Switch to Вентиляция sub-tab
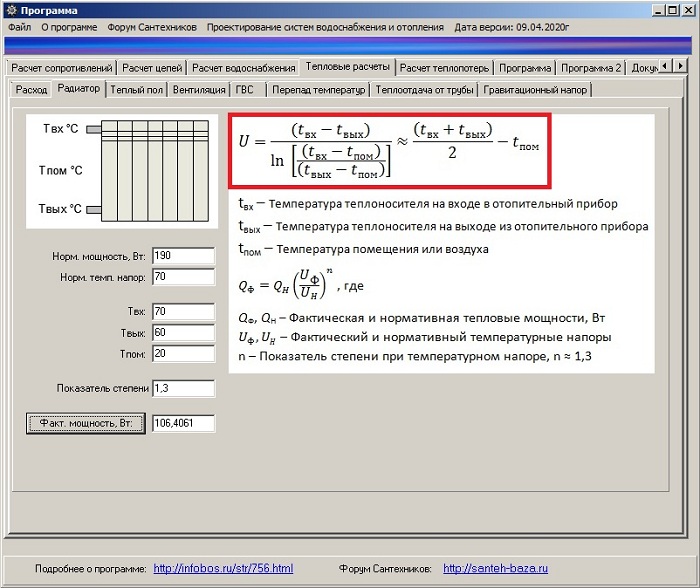Screen dimensions: 700x588 [x=199, y=89]
